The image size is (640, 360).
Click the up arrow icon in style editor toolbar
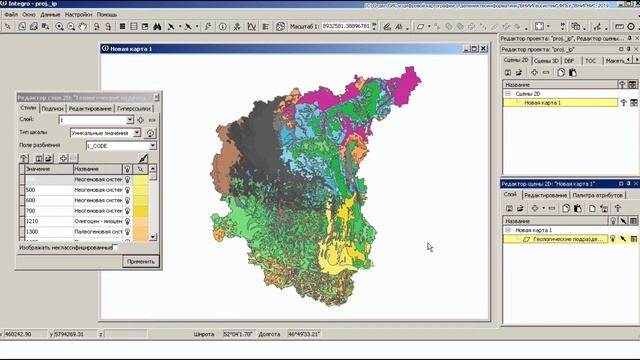tap(24, 158)
